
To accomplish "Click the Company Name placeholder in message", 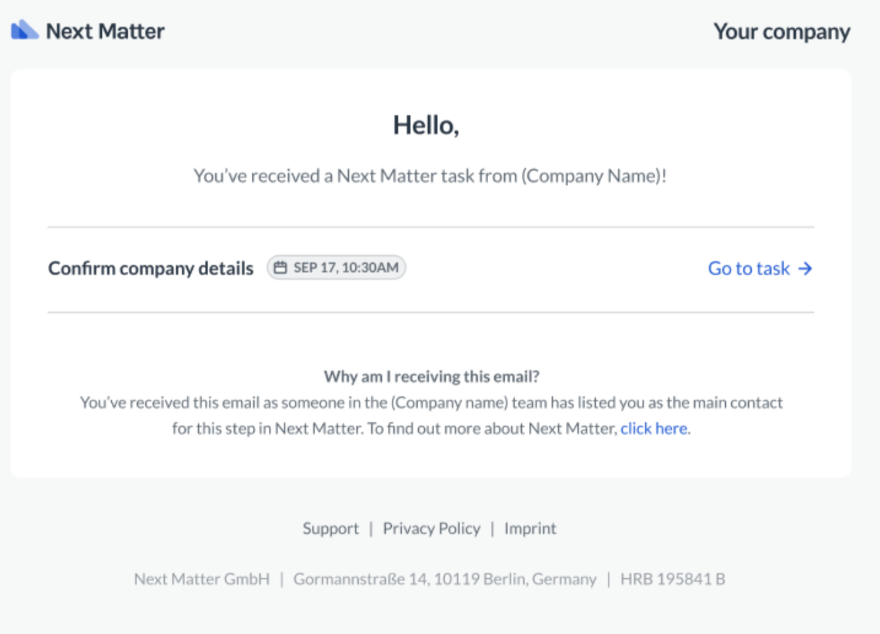I will coord(592,176).
